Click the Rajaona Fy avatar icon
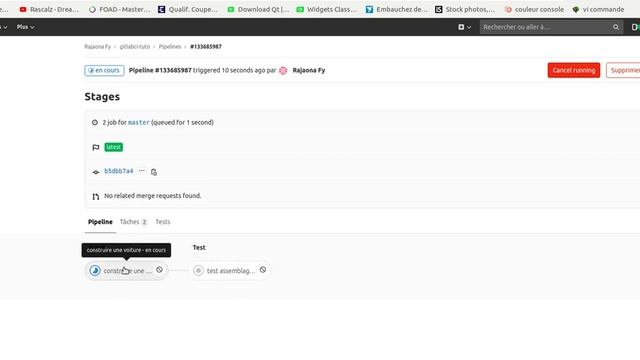Image resolution: width=640 pixels, height=360 pixels. coord(283,70)
